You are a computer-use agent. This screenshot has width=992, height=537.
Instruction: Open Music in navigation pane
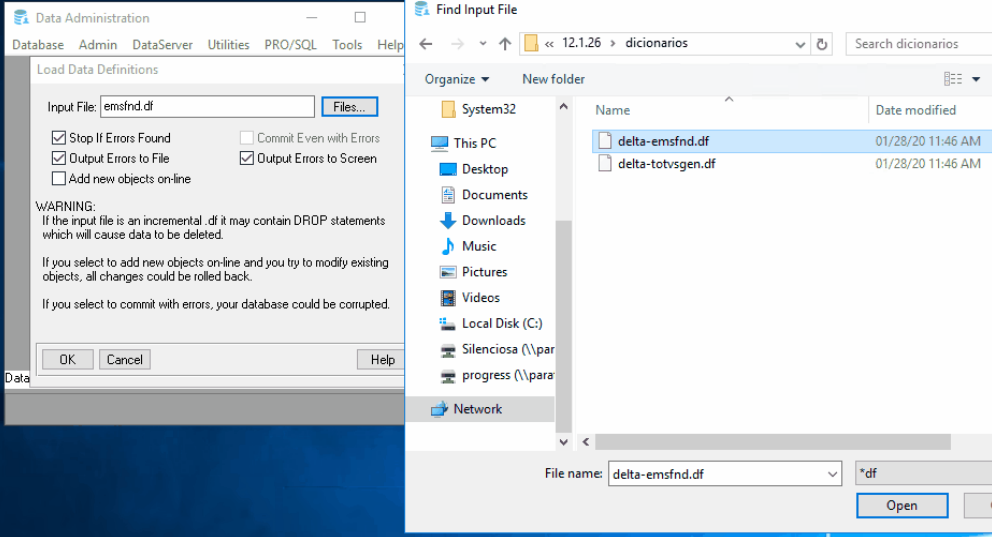coord(479,246)
